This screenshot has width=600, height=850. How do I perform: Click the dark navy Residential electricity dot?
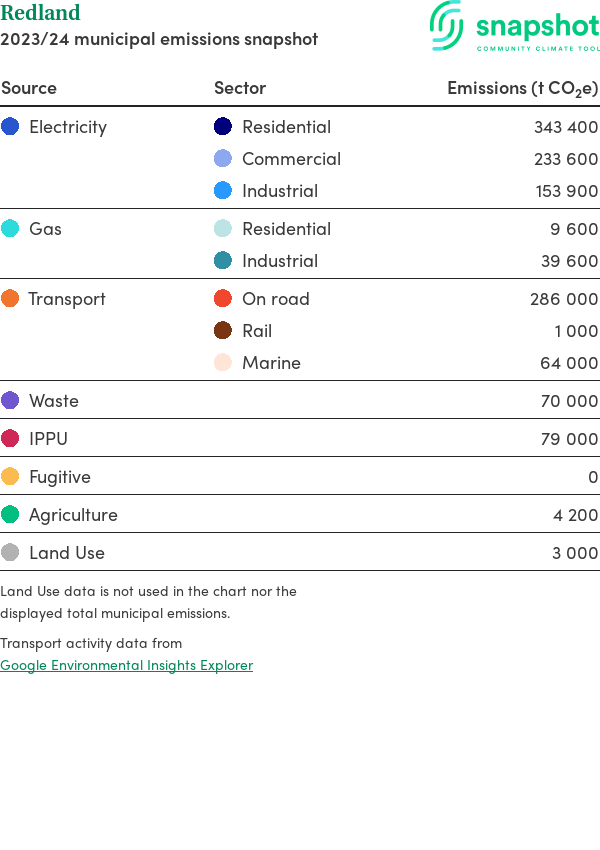[223, 127]
